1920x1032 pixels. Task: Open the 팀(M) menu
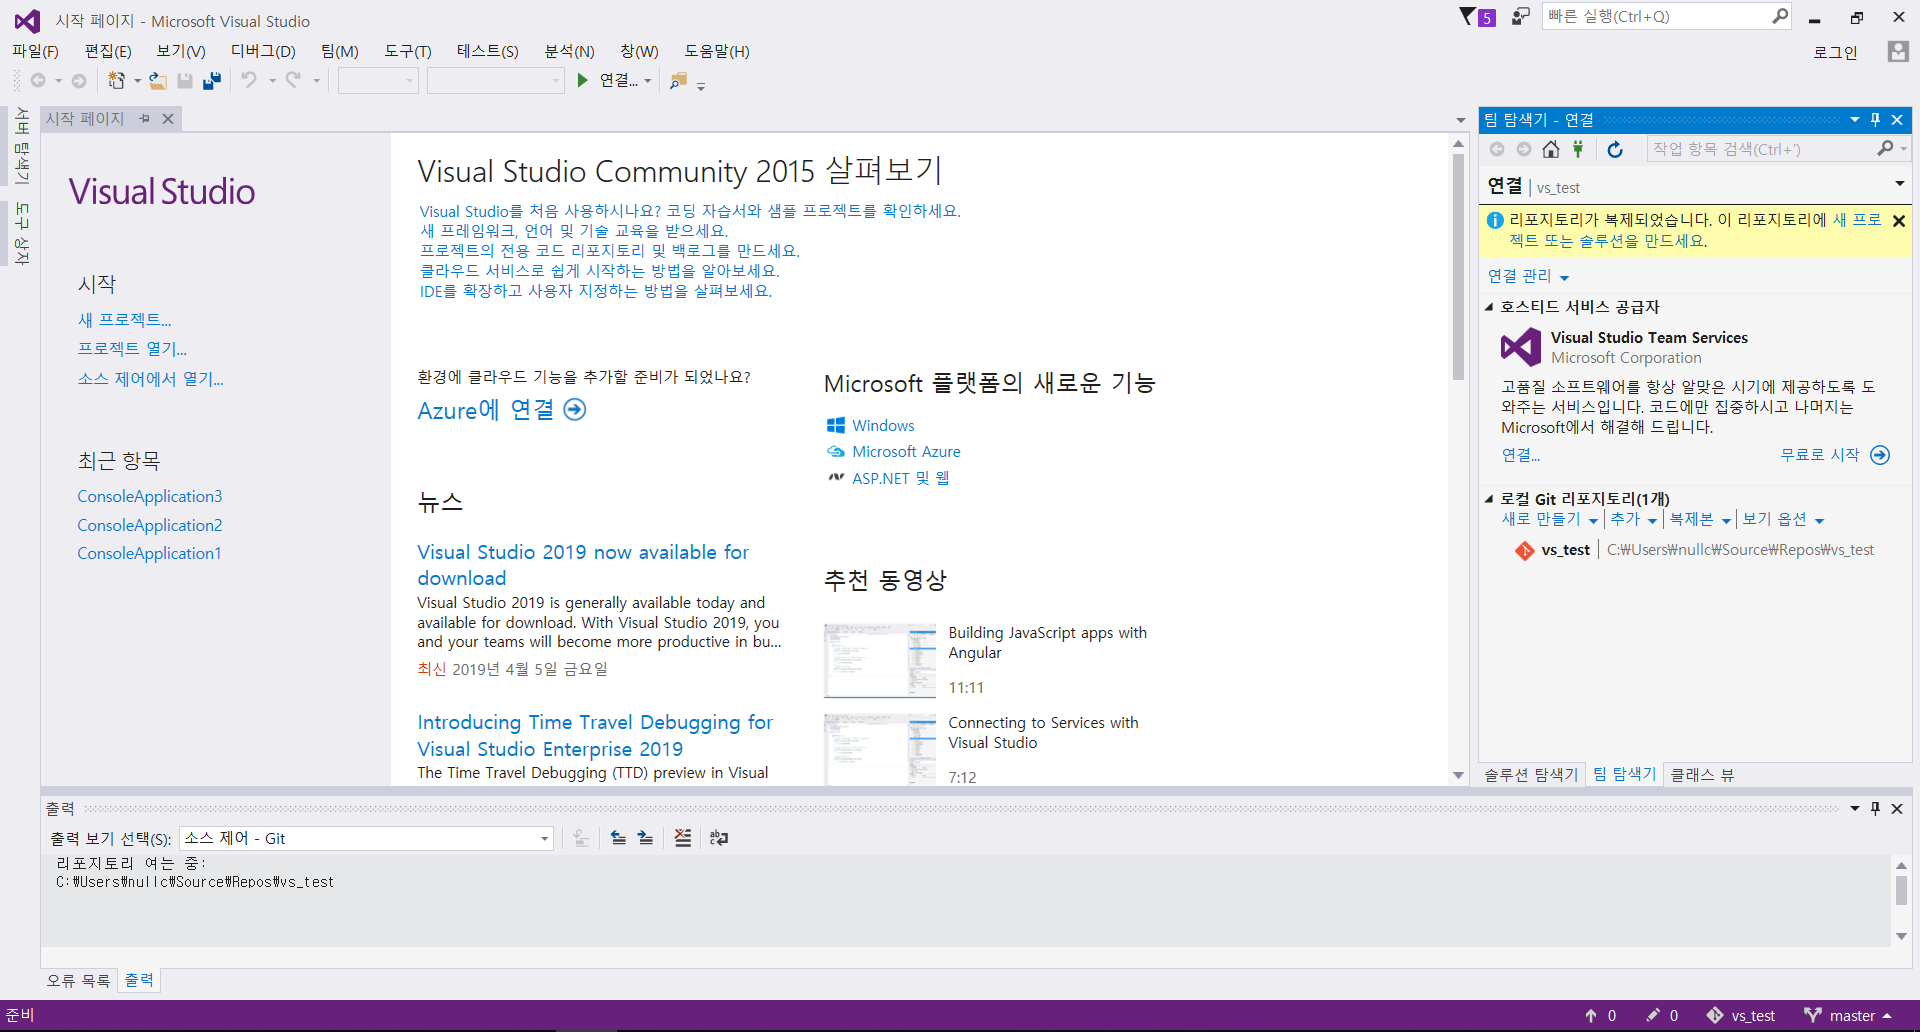tap(340, 51)
